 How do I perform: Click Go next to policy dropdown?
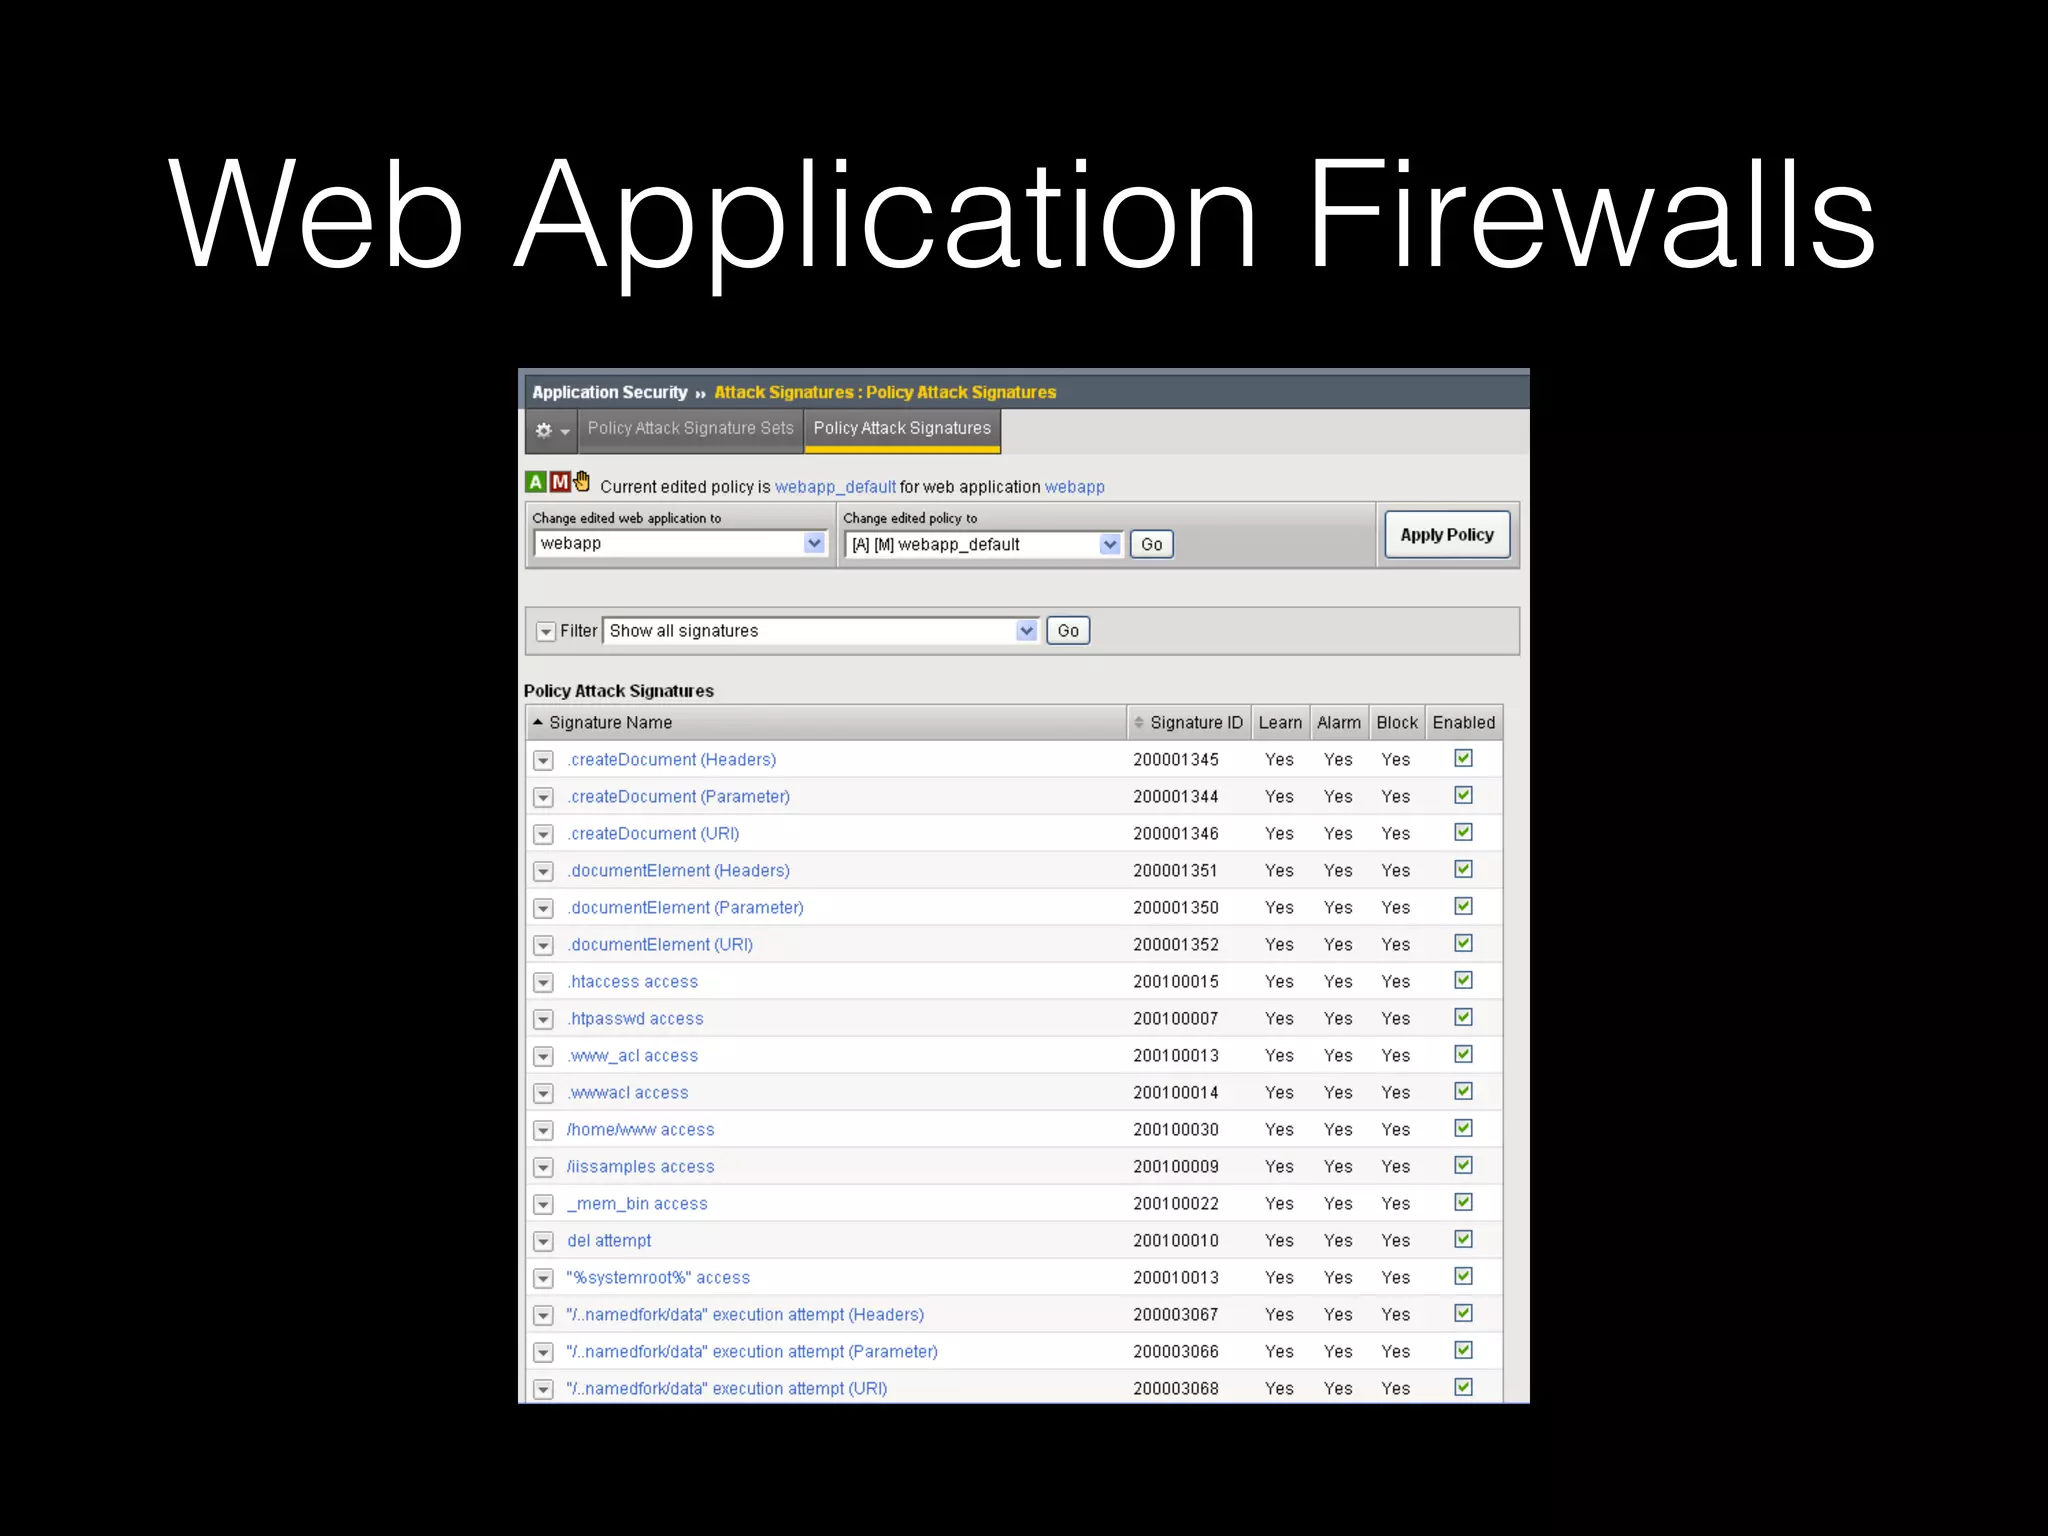[x=1152, y=544]
